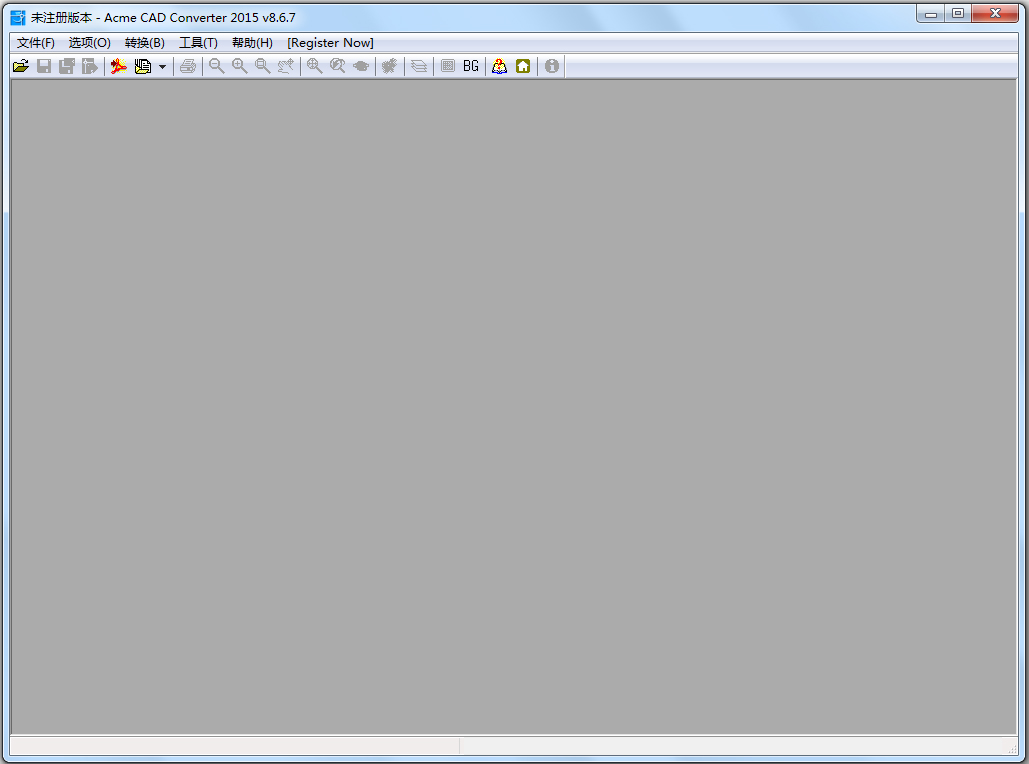This screenshot has height=764, width=1029.
Task: Open the 转换(B) menu
Action: point(144,42)
